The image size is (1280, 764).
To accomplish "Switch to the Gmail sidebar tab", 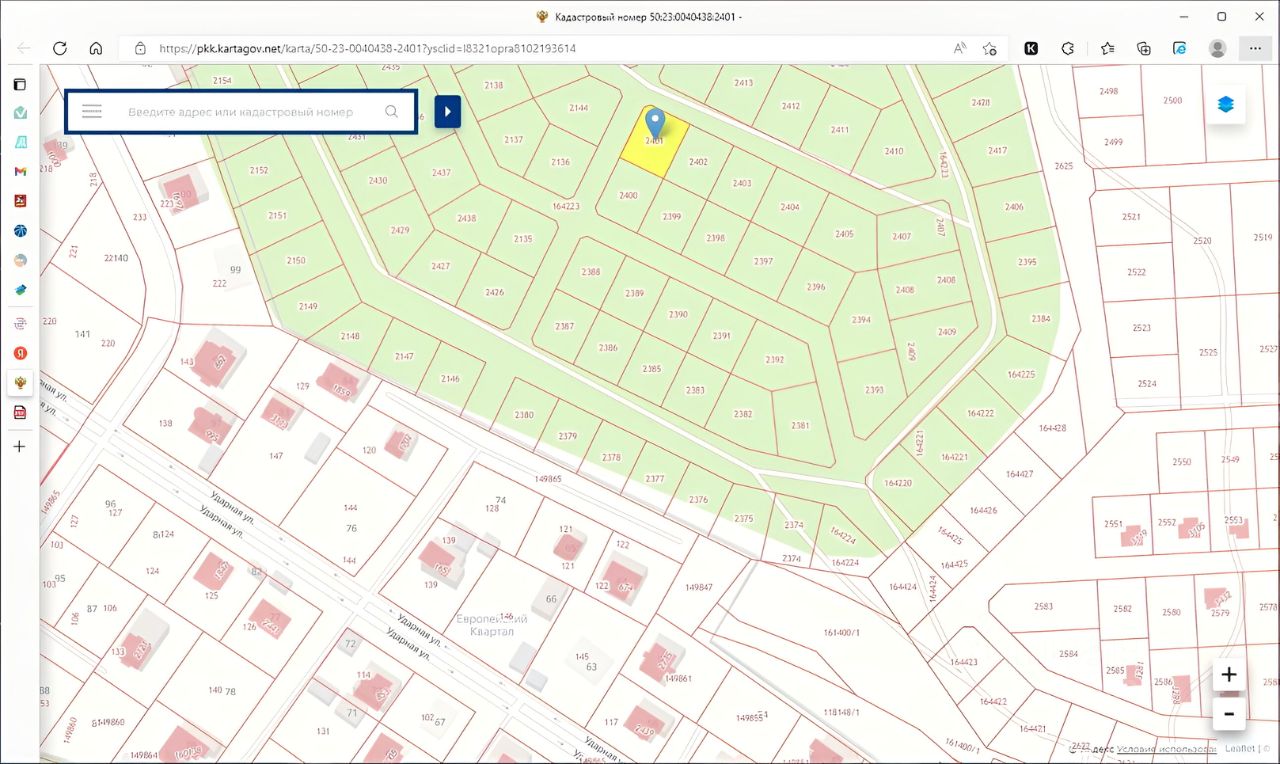I will pos(20,172).
